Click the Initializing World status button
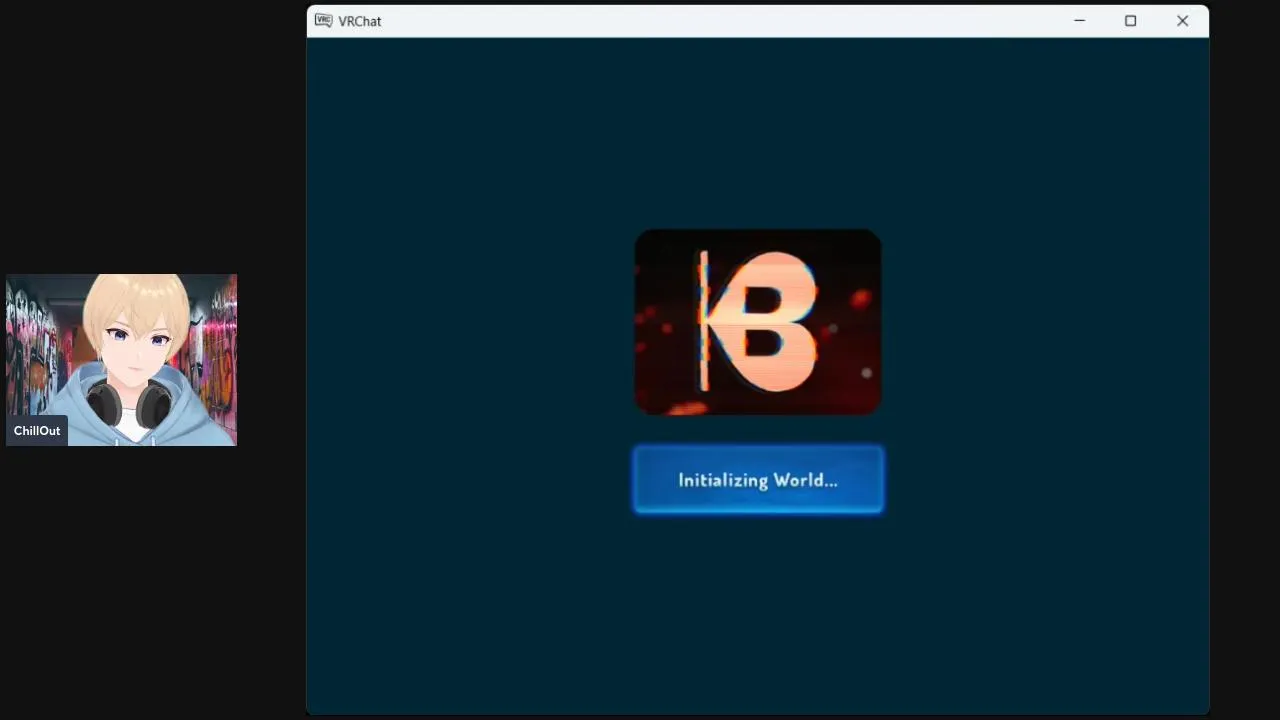The height and width of the screenshot is (720, 1280). point(758,480)
